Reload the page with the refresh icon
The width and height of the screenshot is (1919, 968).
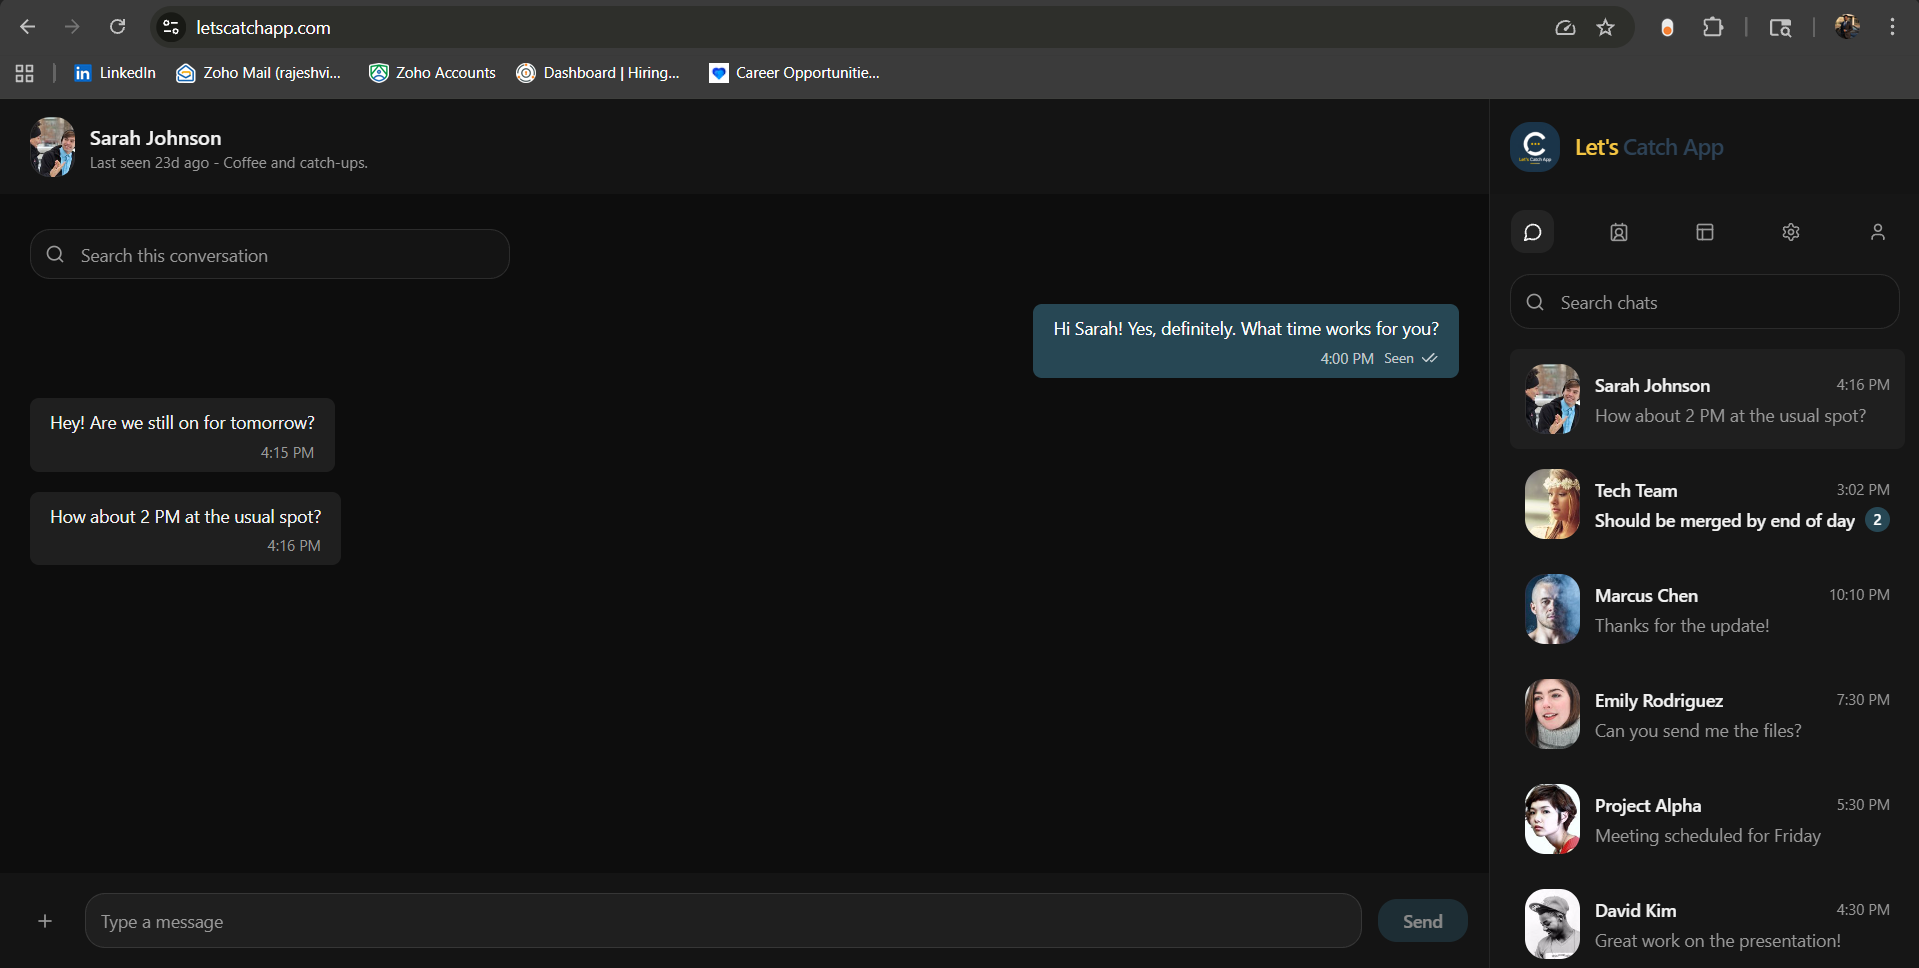click(x=117, y=27)
